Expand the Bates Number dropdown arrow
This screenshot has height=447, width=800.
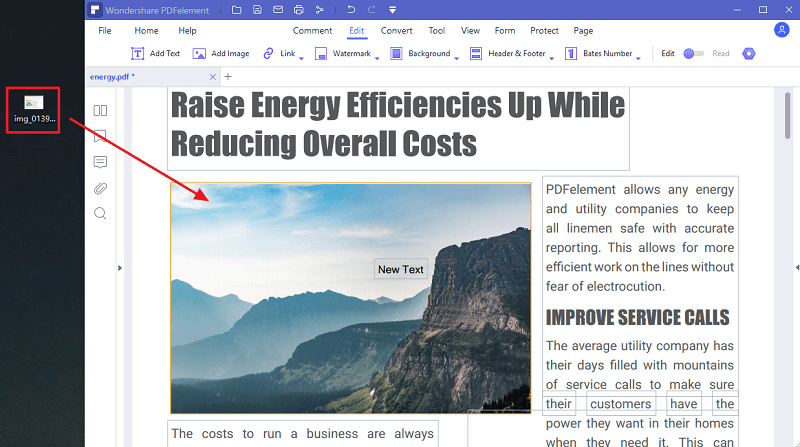tap(638, 58)
